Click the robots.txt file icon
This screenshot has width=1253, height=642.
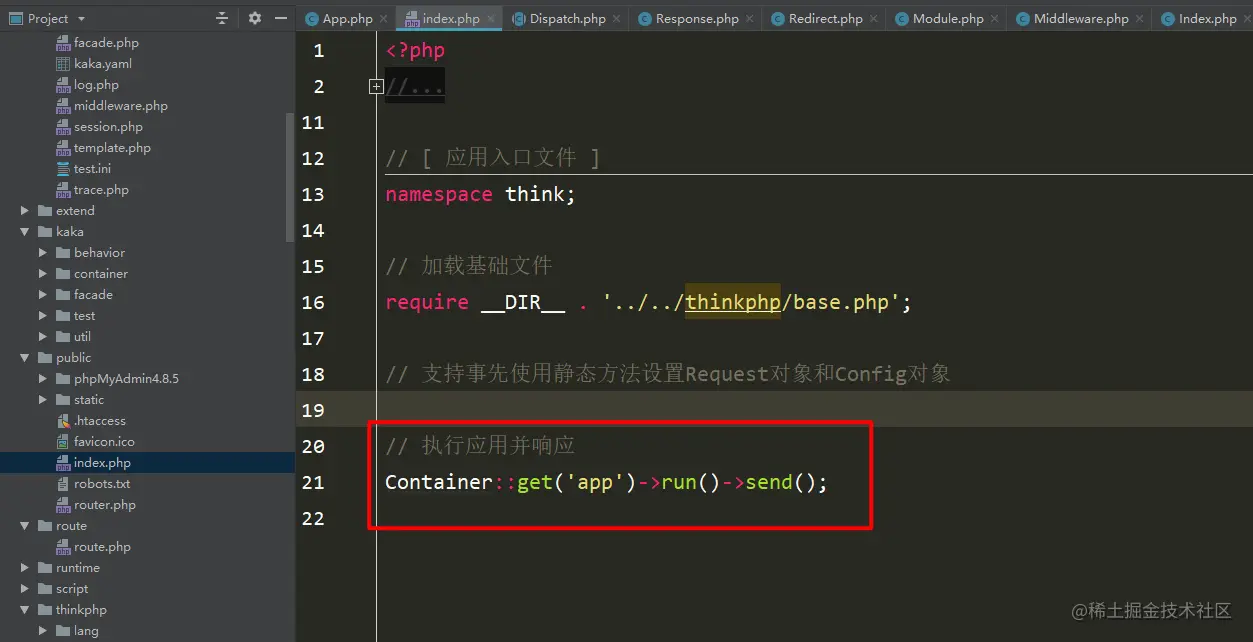(63, 484)
